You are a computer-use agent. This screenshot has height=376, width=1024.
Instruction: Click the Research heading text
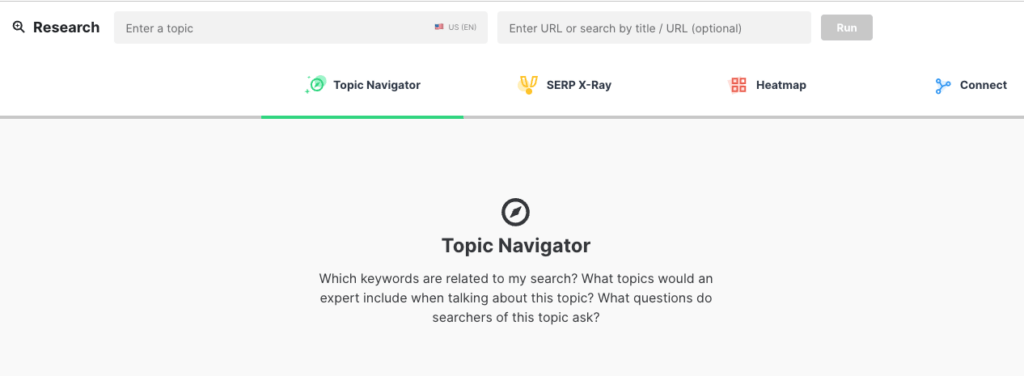(67, 27)
